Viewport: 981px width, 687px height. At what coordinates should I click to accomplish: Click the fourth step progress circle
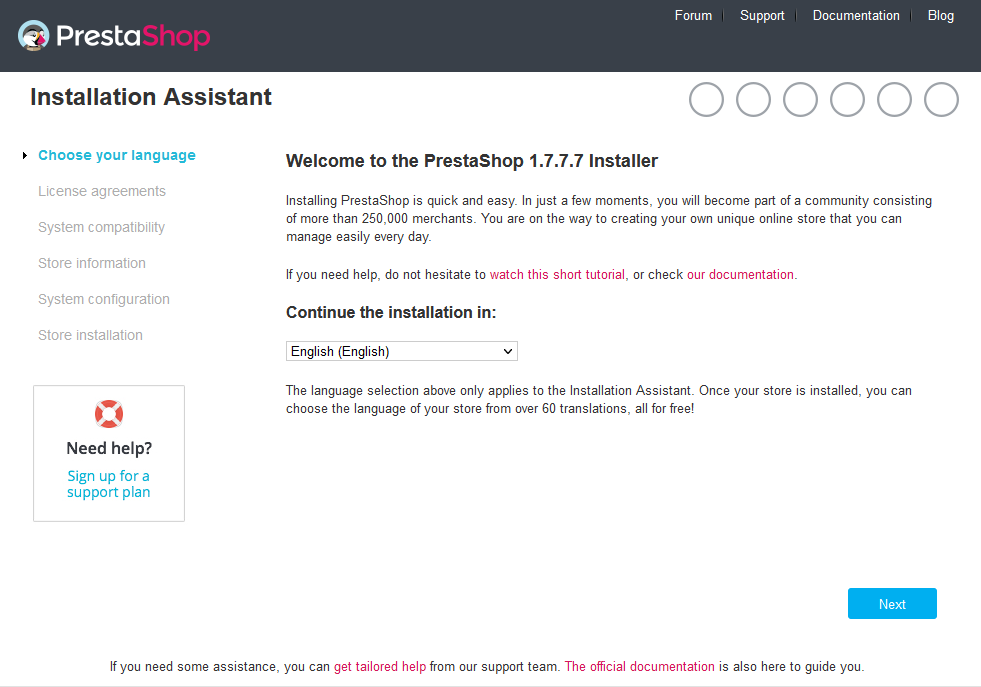pos(847,99)
